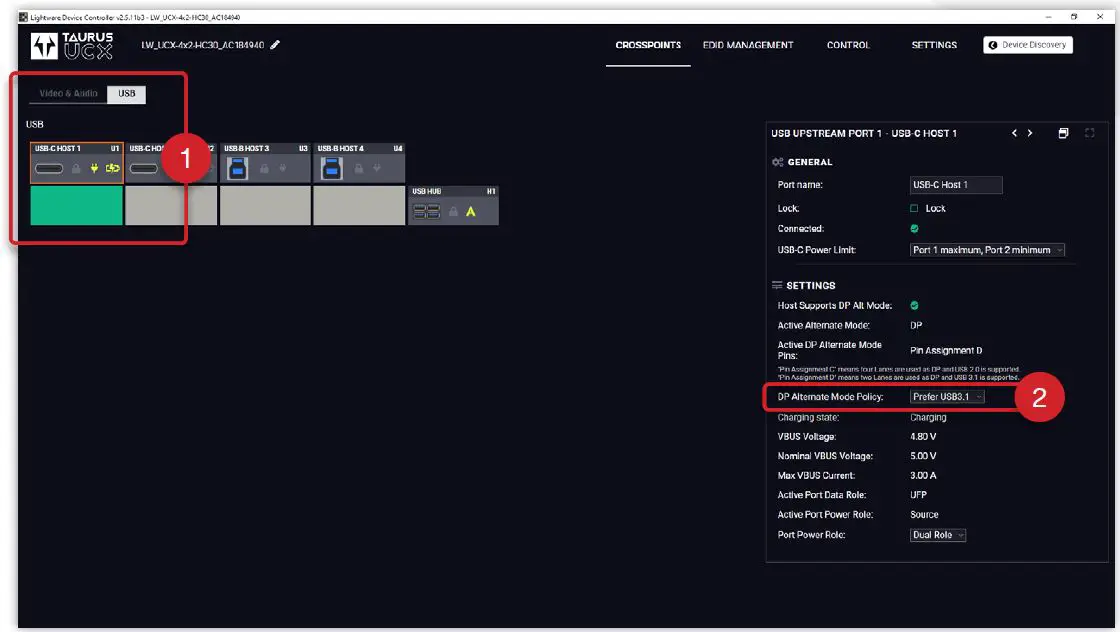Image resolution: width=1120 pixels, height=632 pixels.
Task: Click General section gear icon
Action: pyautogui.click(x=778, y=162)
